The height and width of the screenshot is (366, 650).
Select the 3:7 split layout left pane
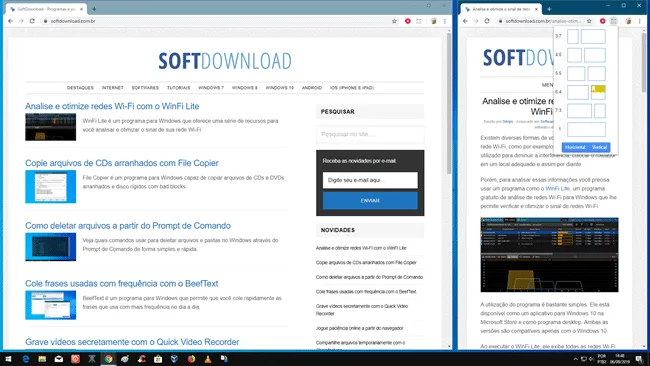572,36
